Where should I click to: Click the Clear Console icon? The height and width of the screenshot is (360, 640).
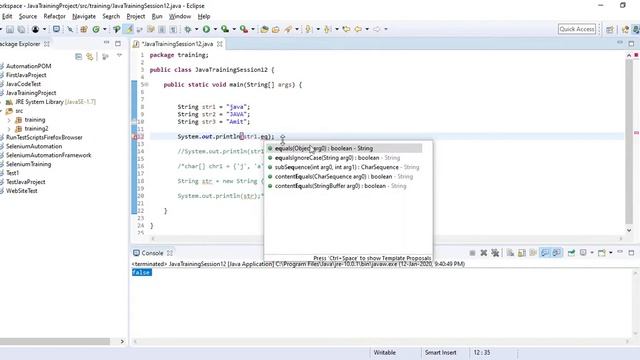pos(510,253)
